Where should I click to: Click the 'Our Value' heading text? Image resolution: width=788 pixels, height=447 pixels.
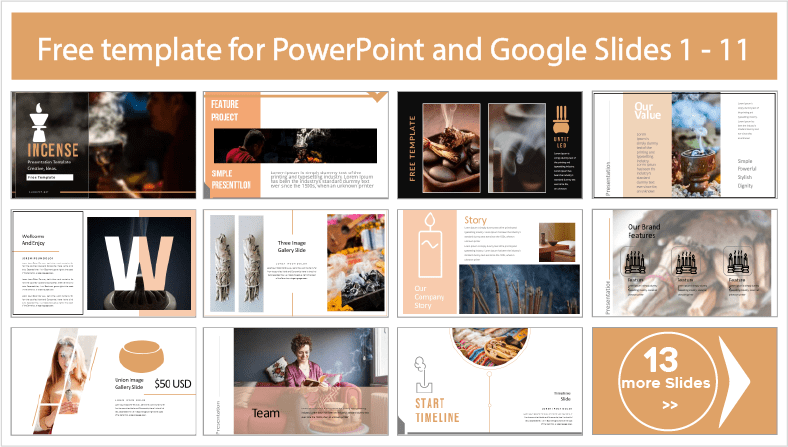coord(647,111)
